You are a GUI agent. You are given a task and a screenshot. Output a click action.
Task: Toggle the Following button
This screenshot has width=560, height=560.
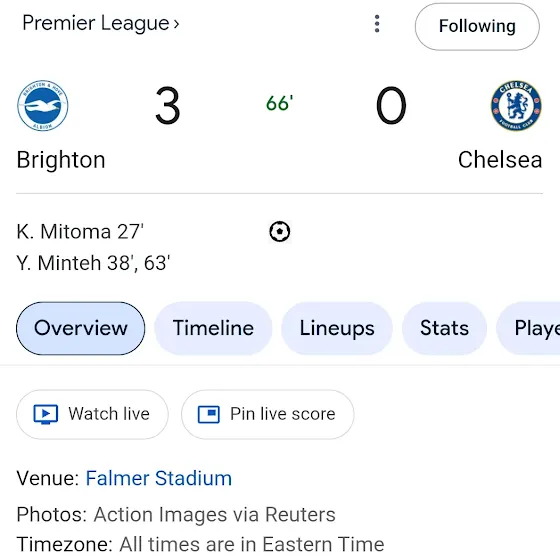[477, 26]
